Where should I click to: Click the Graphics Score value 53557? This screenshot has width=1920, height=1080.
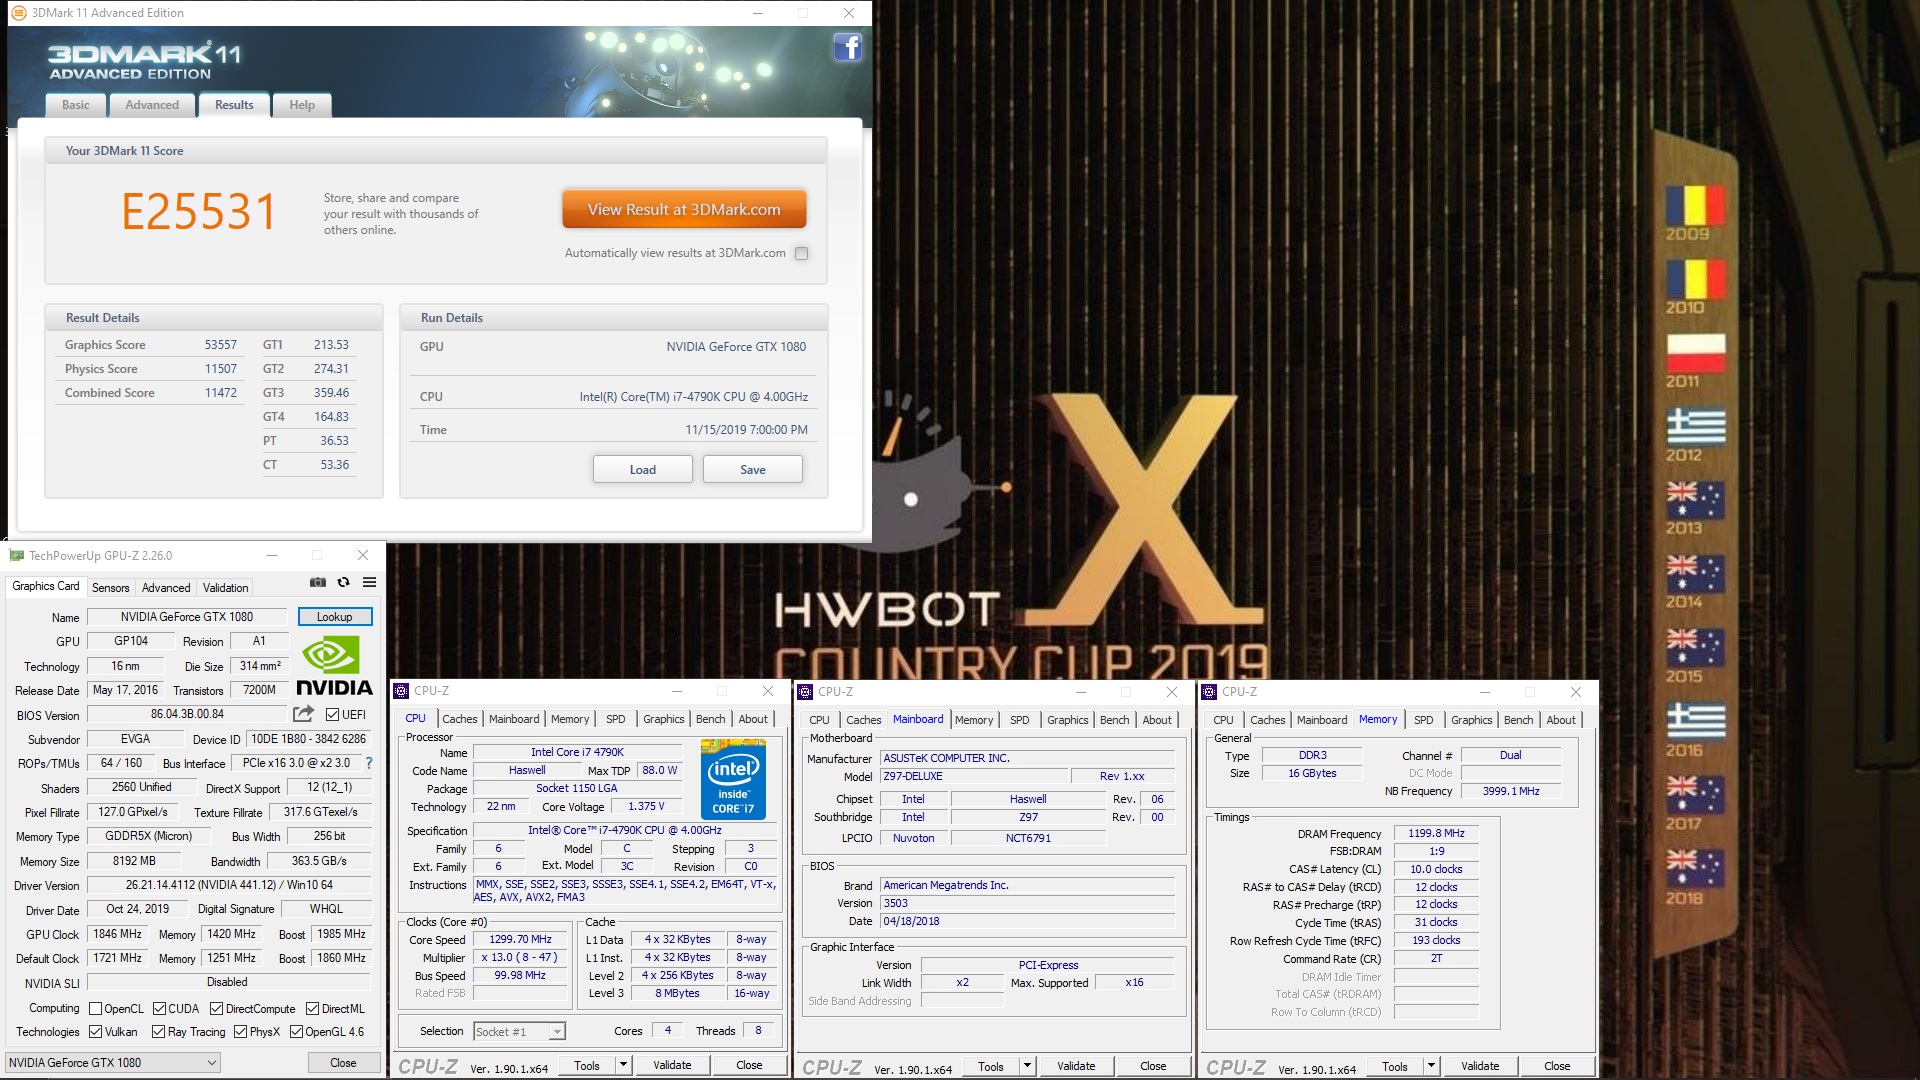click(221, 345)
